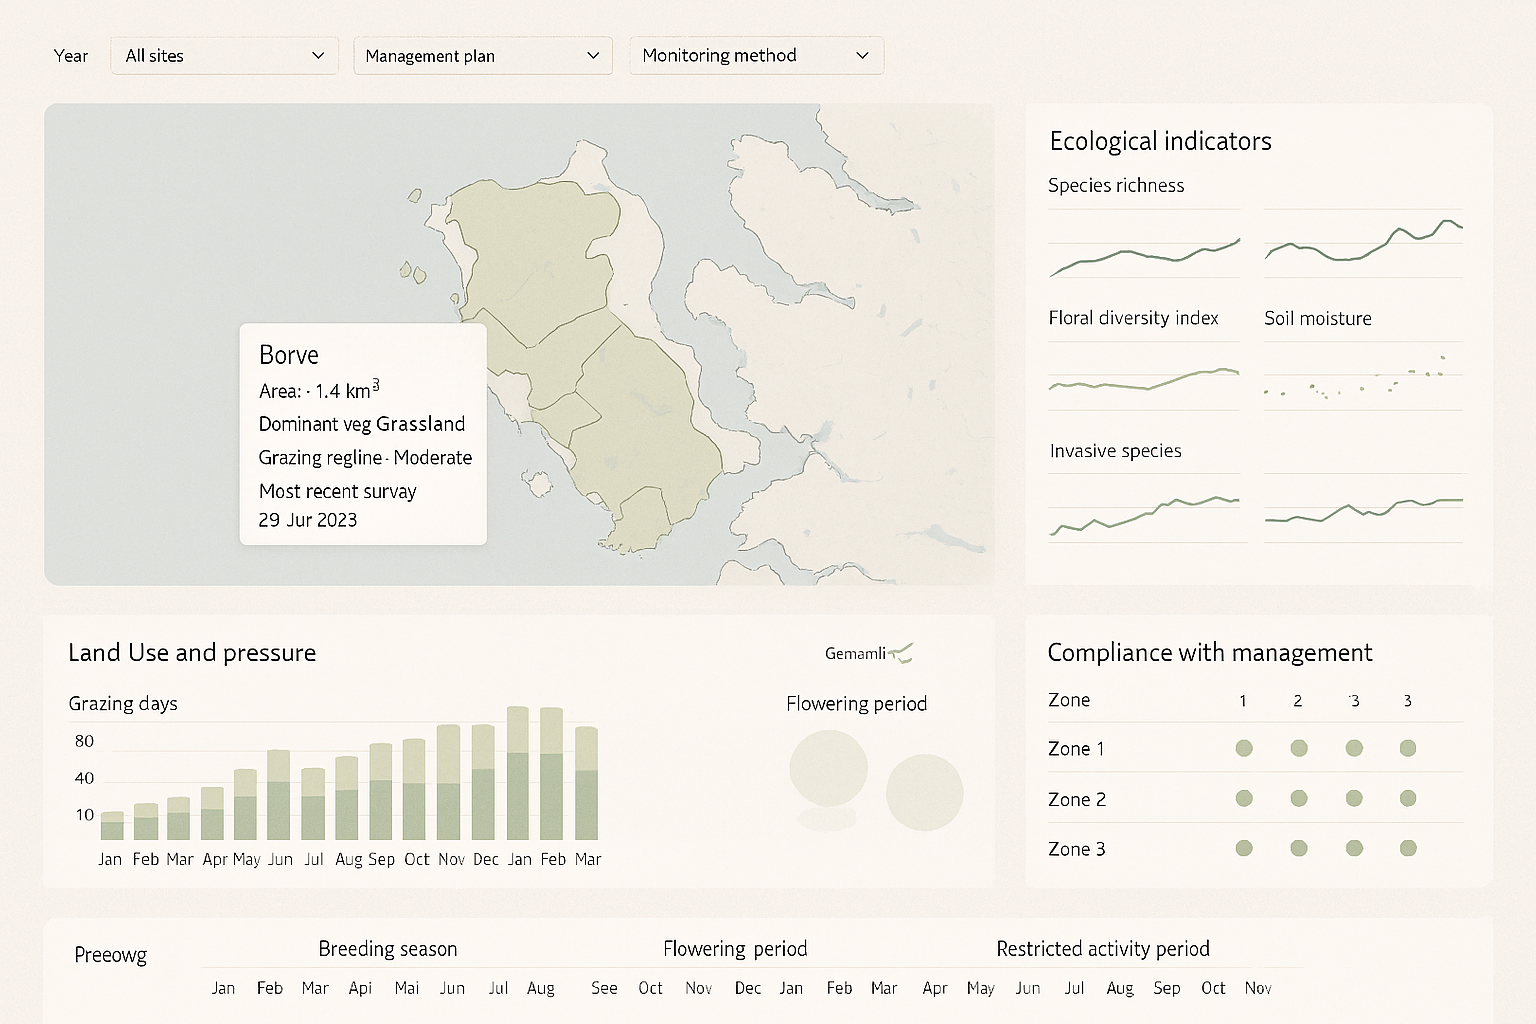Screen dimensions: 1536x1024
Task: Toggle Zone 2 compliance dot in column 2
Action: click(1298, 798)
